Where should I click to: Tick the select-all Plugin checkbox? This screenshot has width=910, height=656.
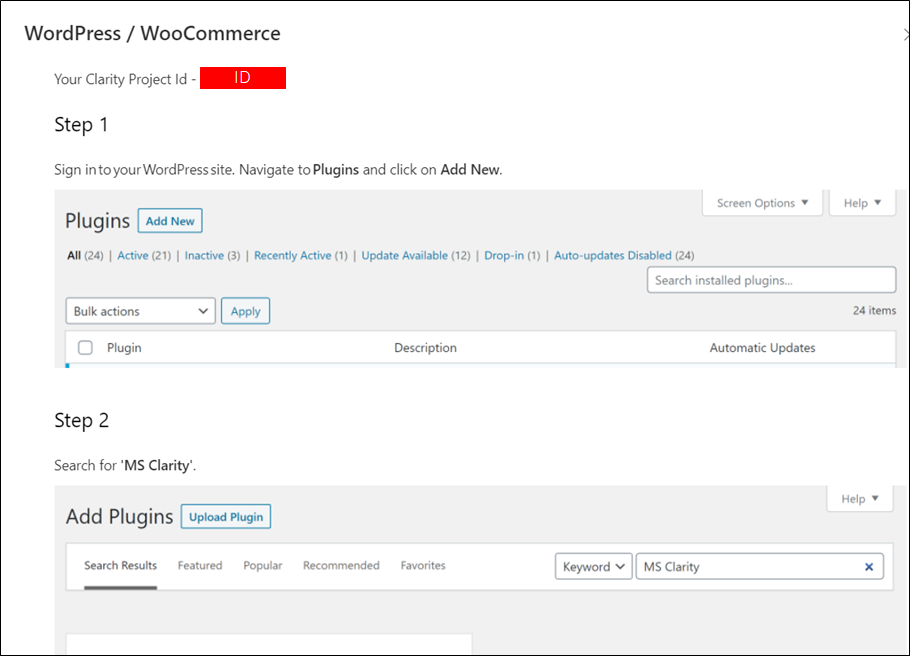click(x=85, y=348)
